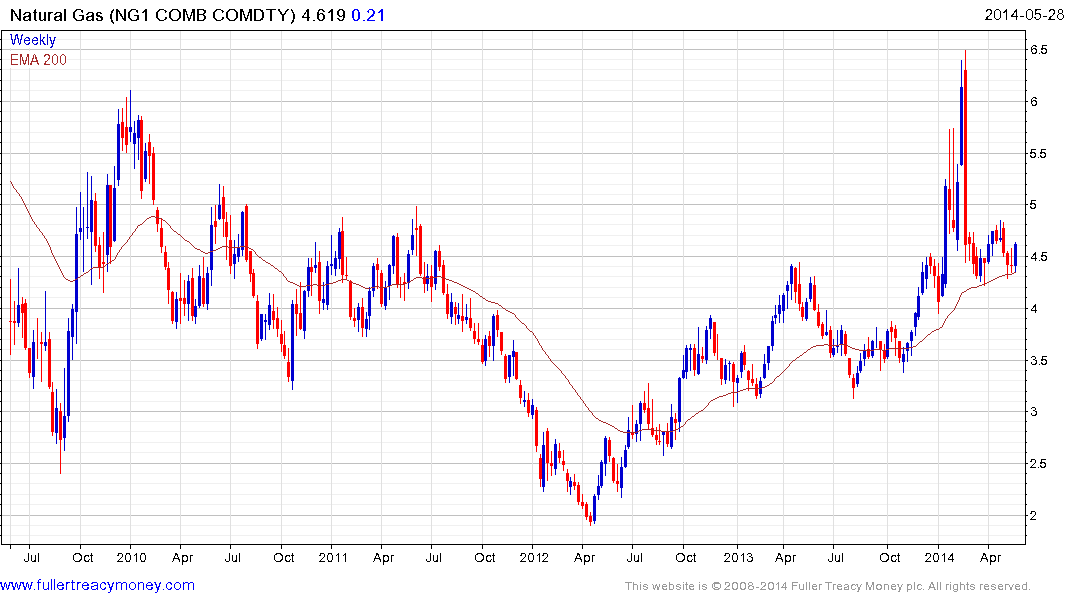The height and width of the screenshot is (600, 1075).
Task: Click the lowest candle at the April 2012 bottom
Action: click(x=591, y=517)
